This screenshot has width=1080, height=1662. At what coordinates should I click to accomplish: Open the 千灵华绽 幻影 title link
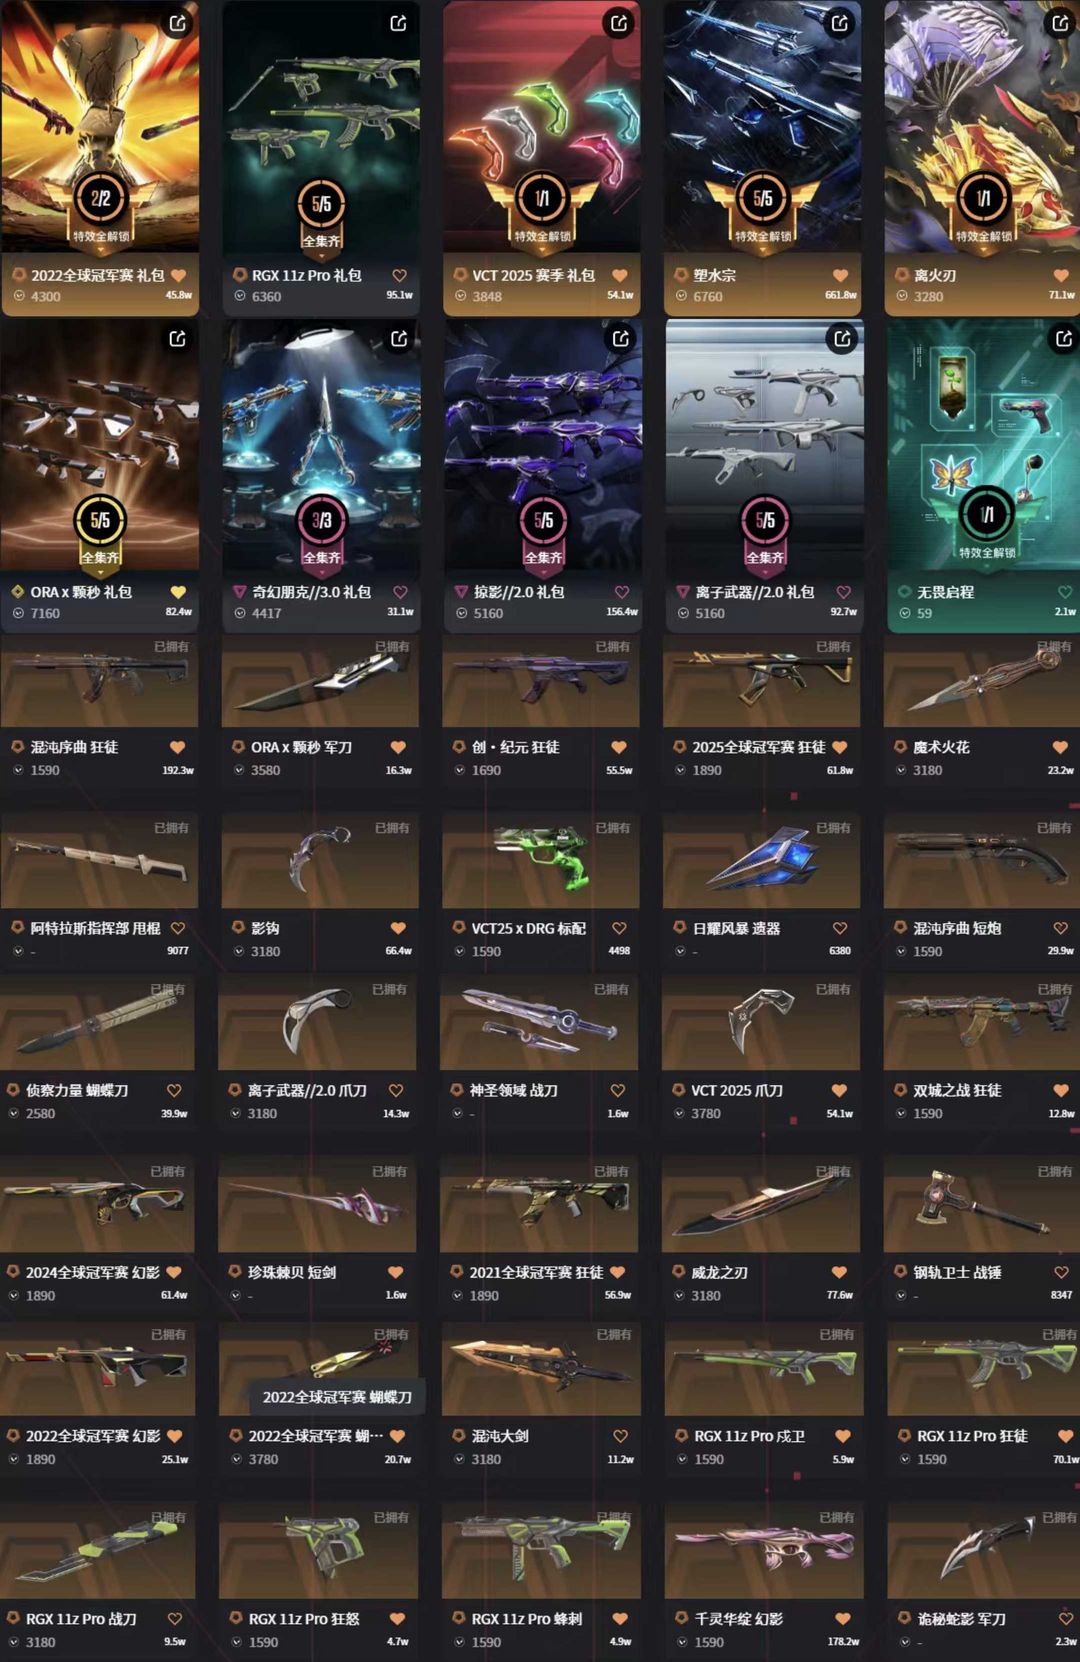click(x=739, y=1618)
